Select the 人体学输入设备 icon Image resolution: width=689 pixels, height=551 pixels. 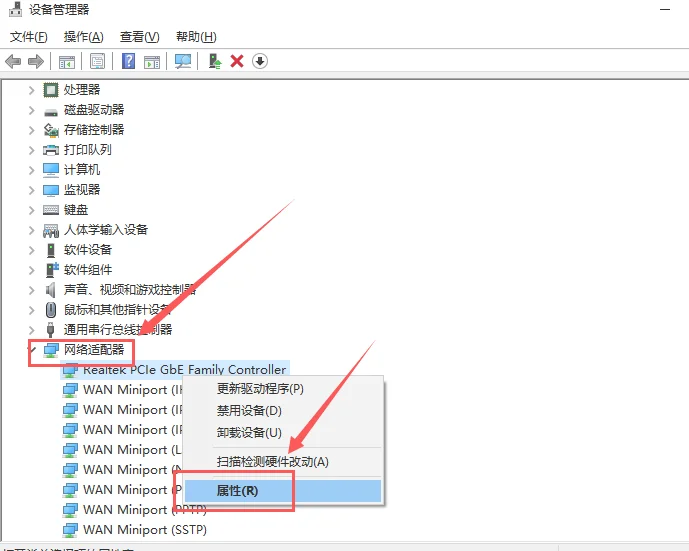[51, 230]
